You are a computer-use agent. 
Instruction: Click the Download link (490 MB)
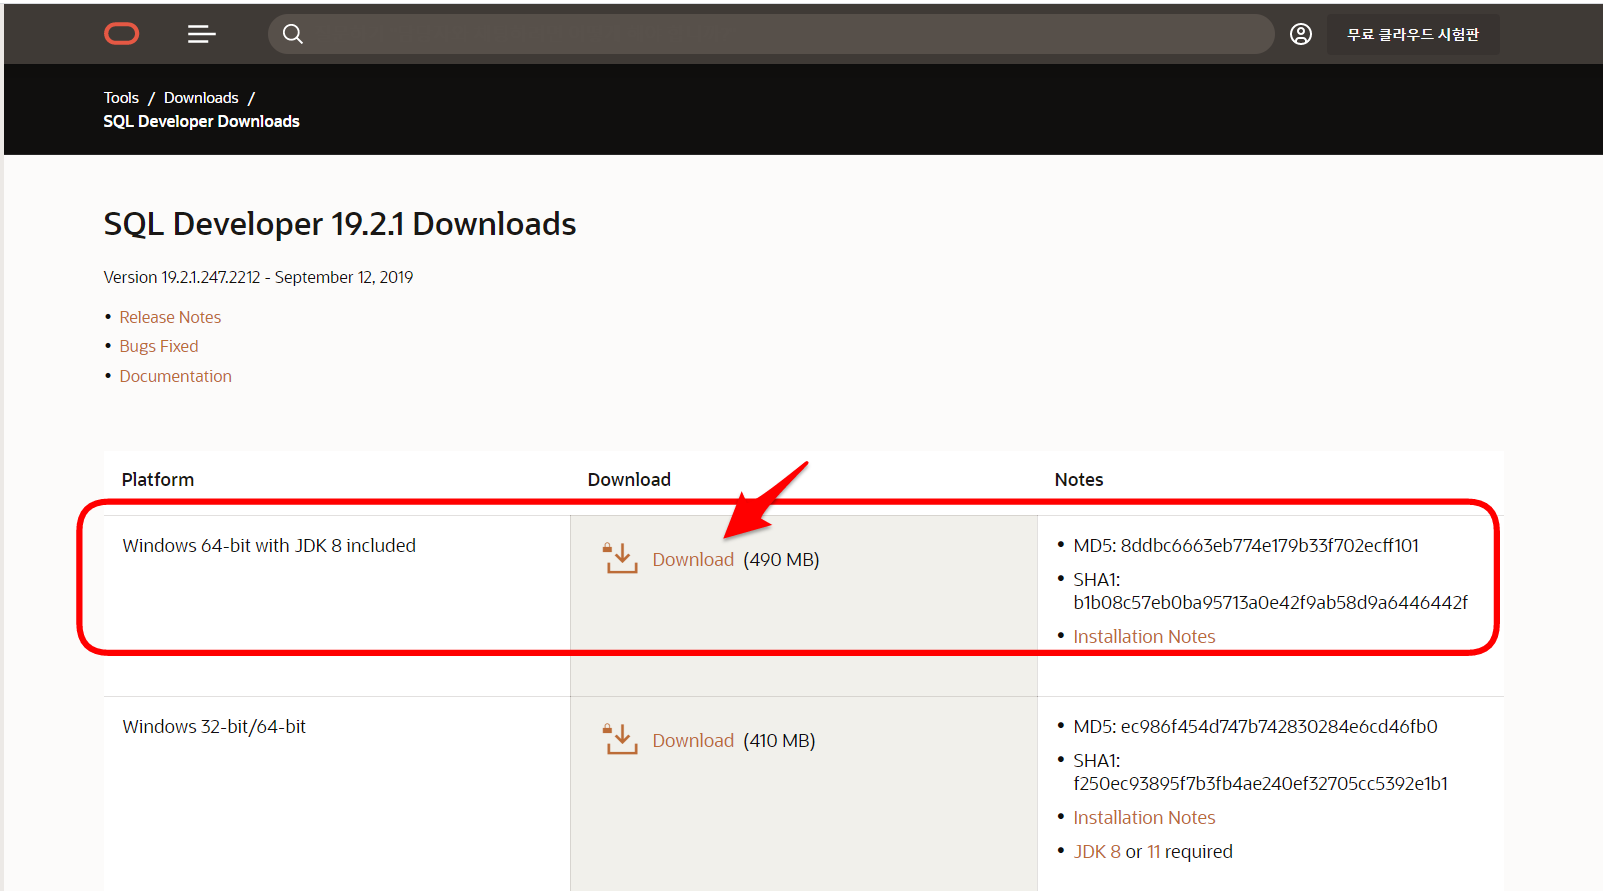693,559
